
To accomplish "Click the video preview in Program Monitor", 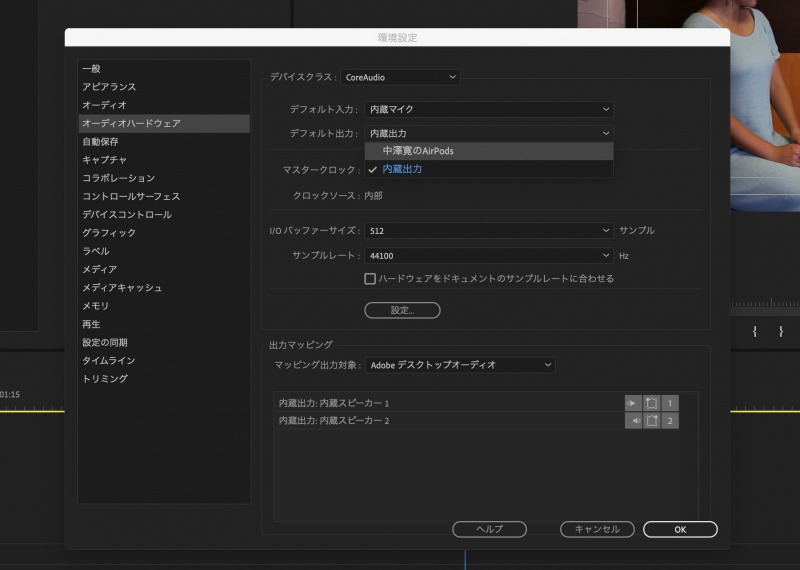I will pos(765,106).
